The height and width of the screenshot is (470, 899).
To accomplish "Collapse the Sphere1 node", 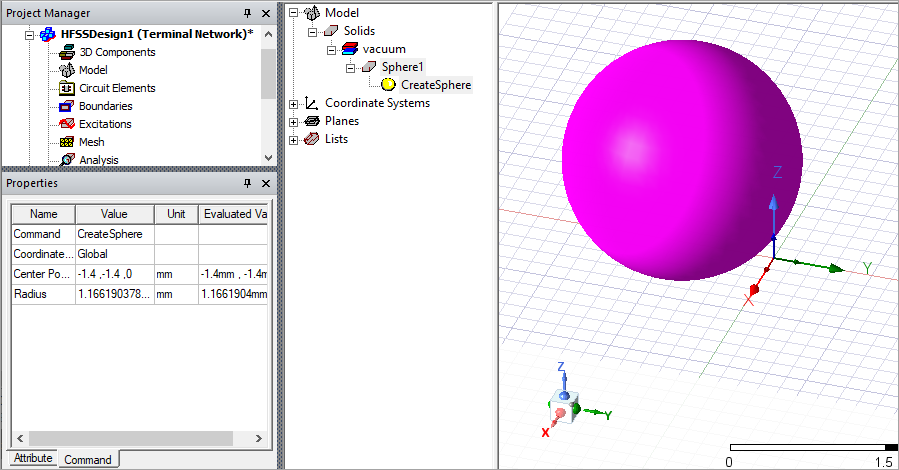I will click(x=350, y=68).
